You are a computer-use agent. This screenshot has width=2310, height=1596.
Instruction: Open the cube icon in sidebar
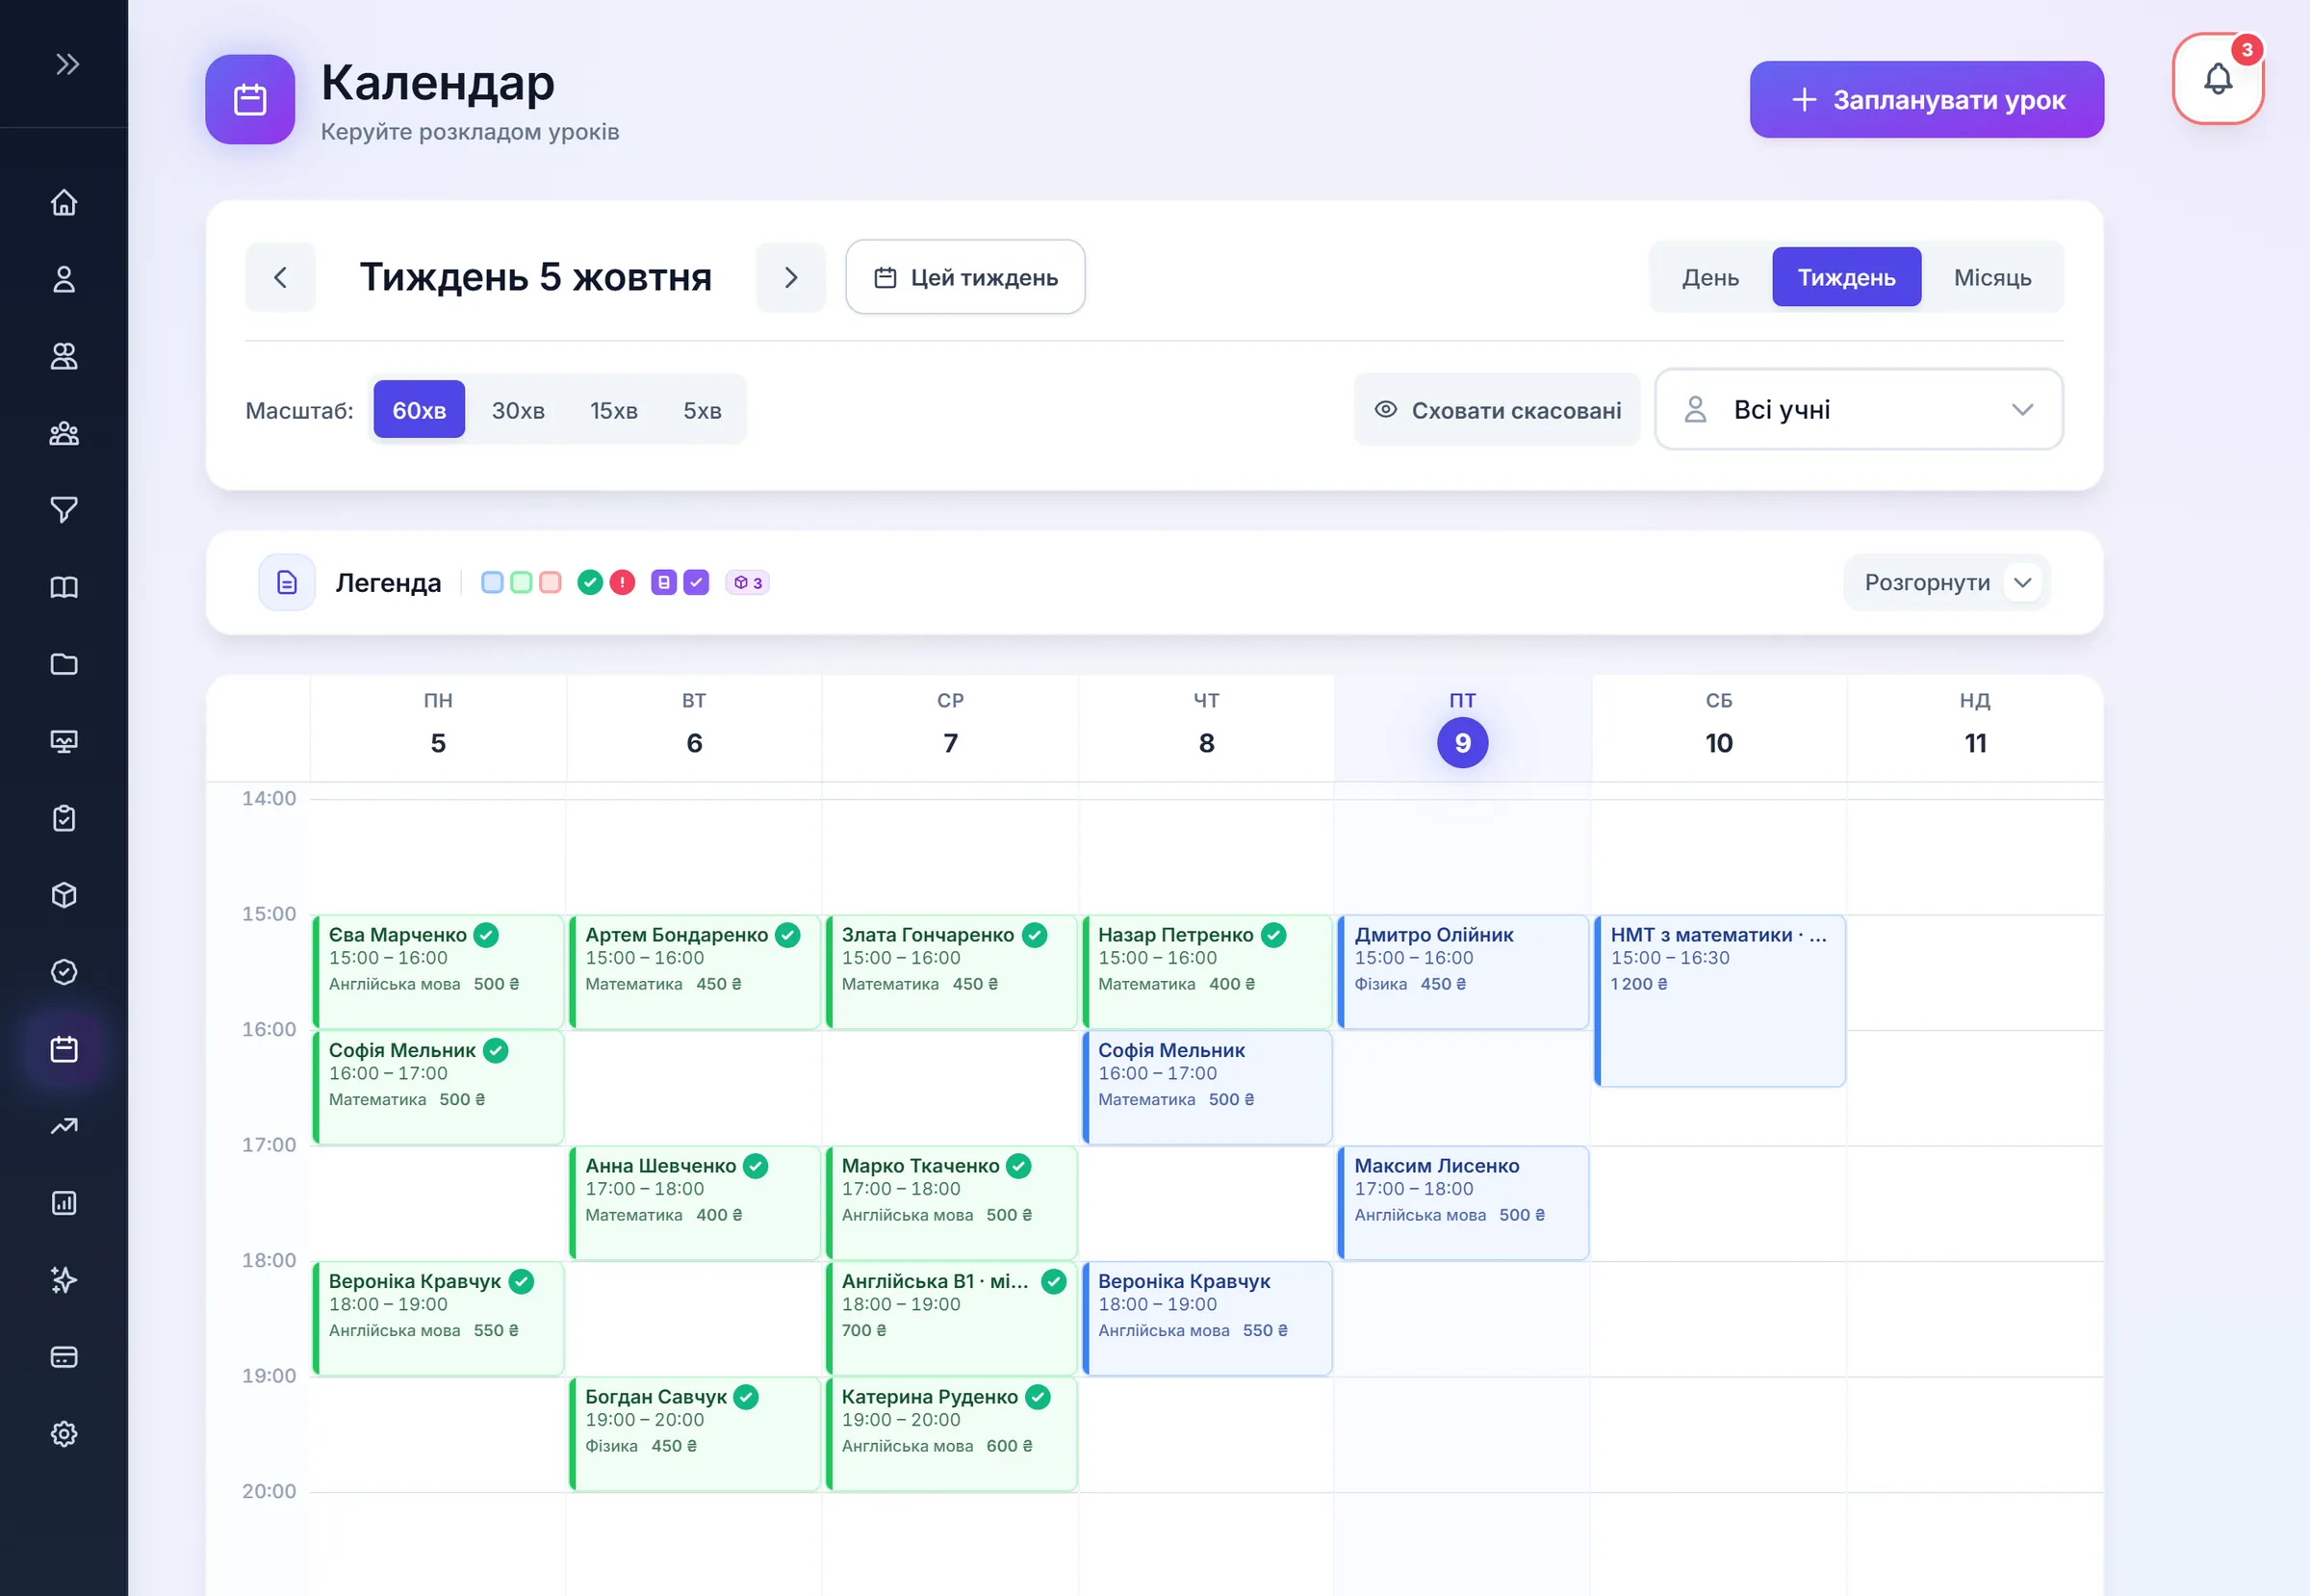[x=64, y=895]
